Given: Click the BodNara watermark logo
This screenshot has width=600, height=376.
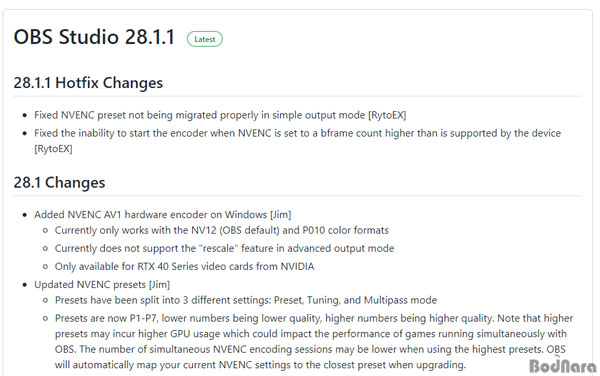Looking at the screenshot, I should (x=562, y=365).
